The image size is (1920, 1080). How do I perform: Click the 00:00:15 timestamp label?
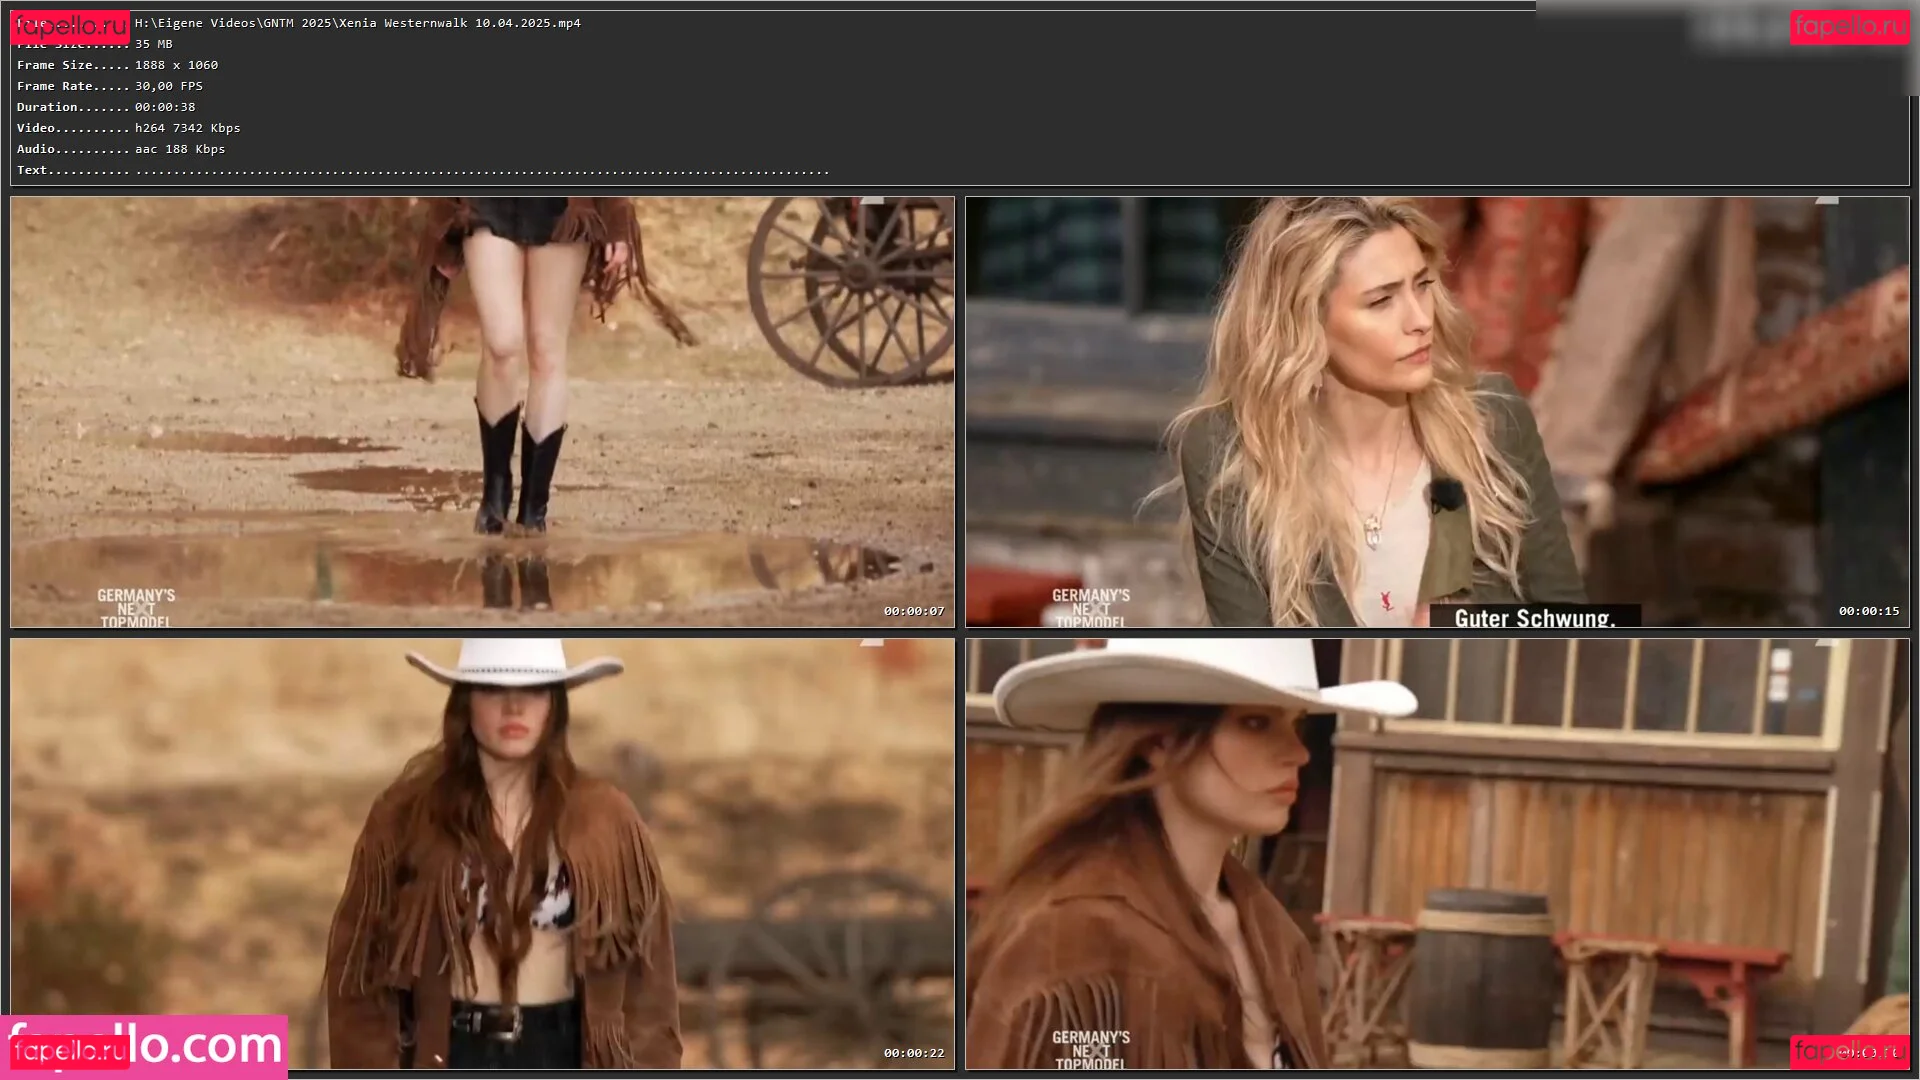[x=1868, y=611]
